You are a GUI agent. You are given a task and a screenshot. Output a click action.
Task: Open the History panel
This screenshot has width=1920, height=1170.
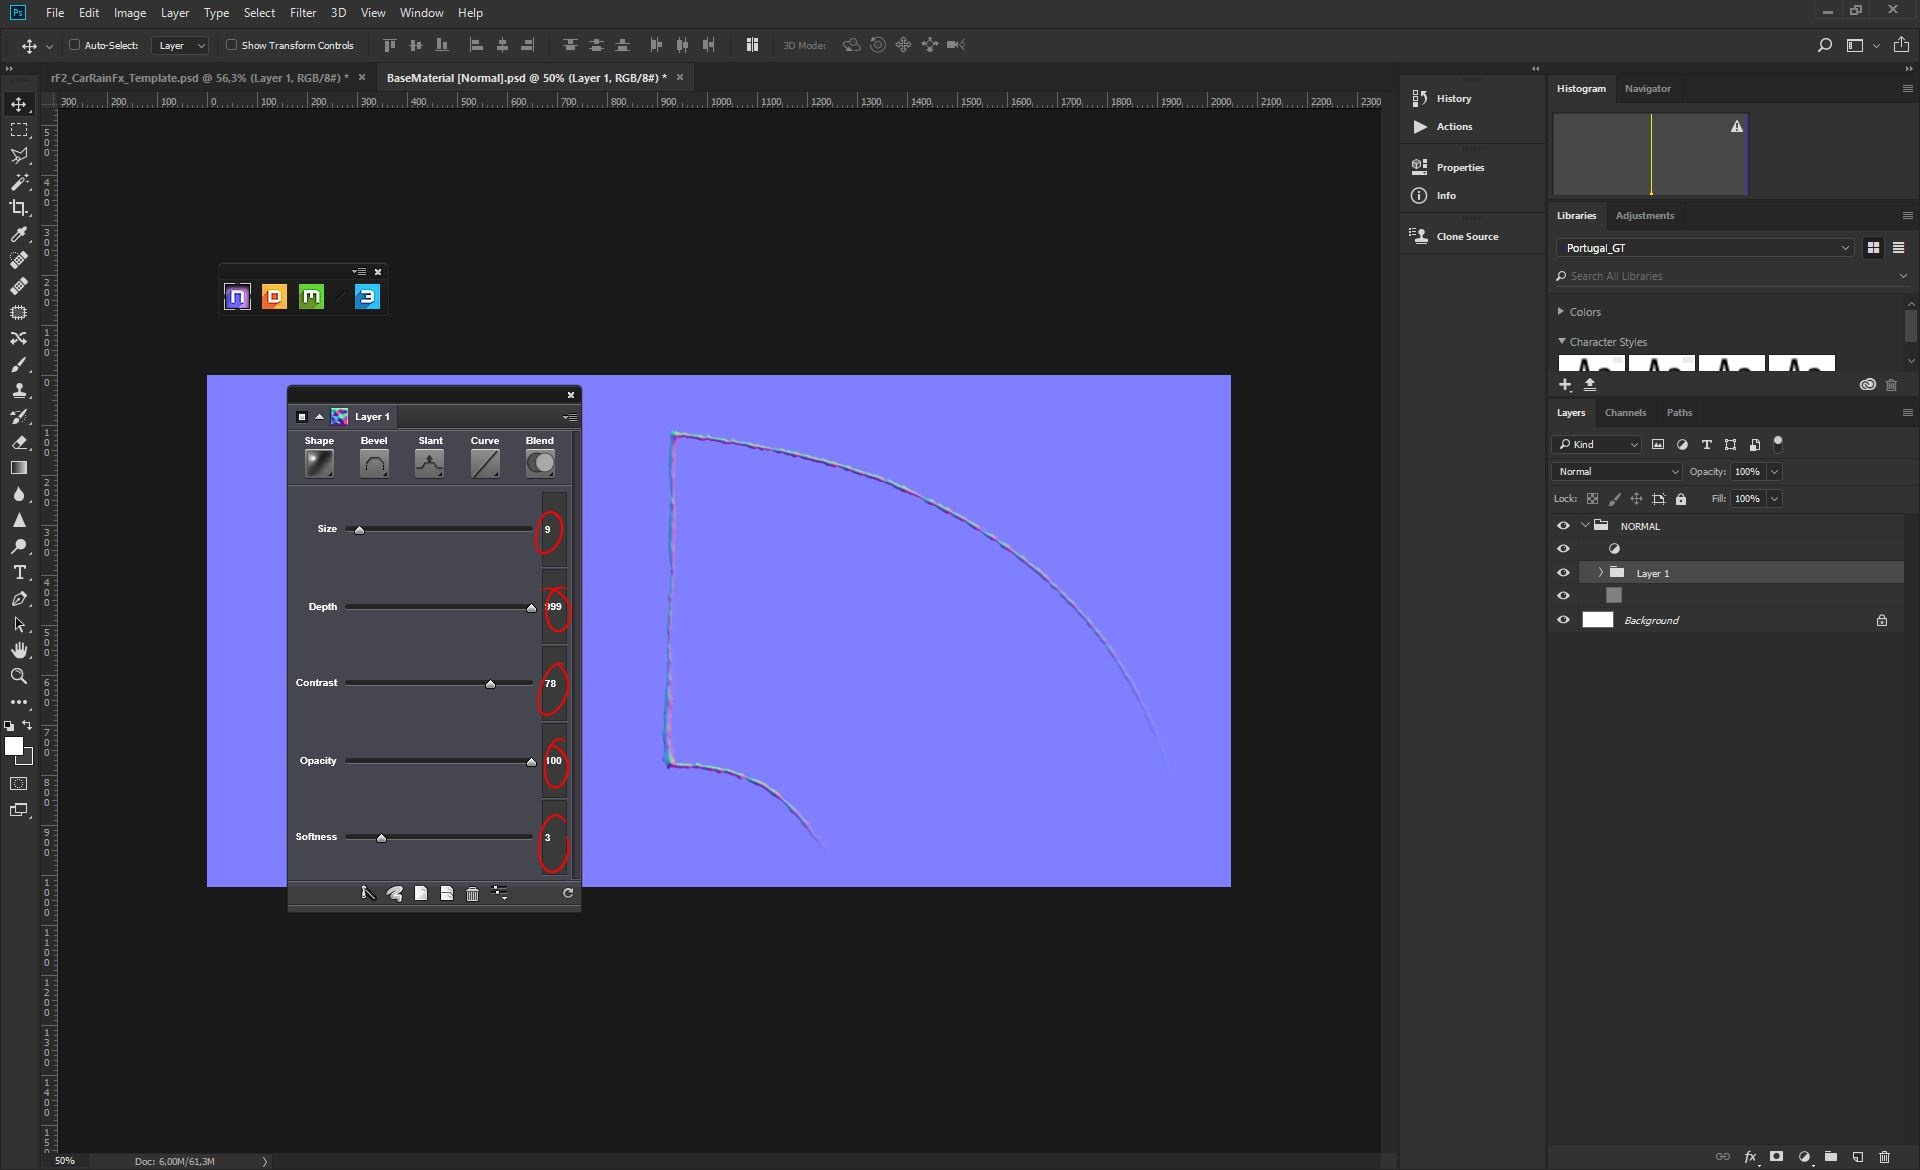click(x=1453, y=98)
